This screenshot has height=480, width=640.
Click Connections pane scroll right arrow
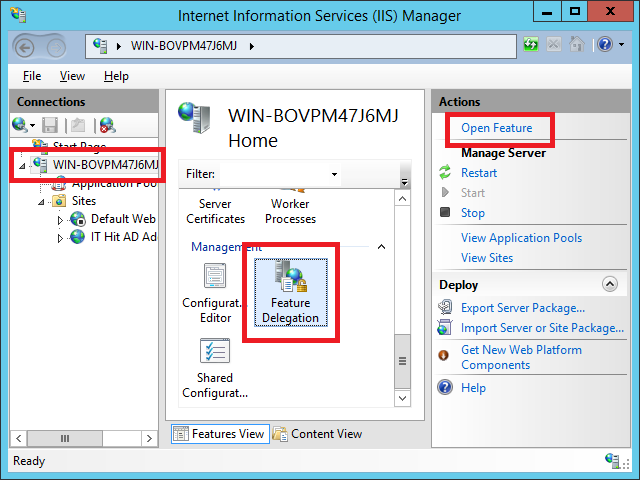[149, 438]
